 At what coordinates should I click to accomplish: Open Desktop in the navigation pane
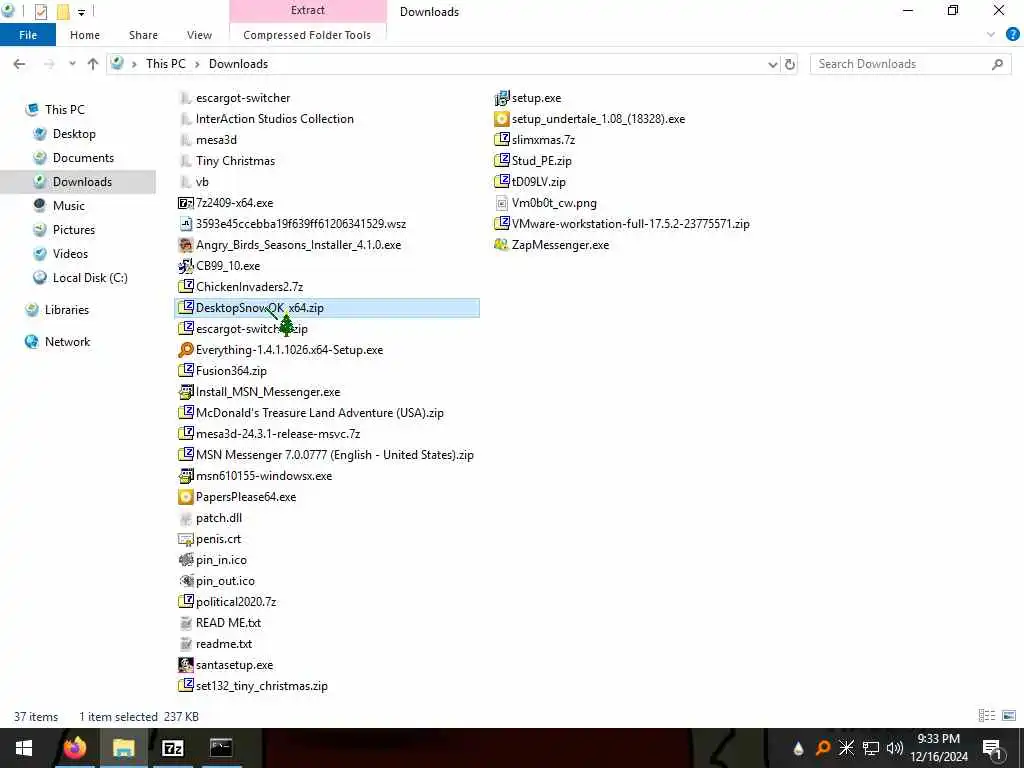coord(74,134)
